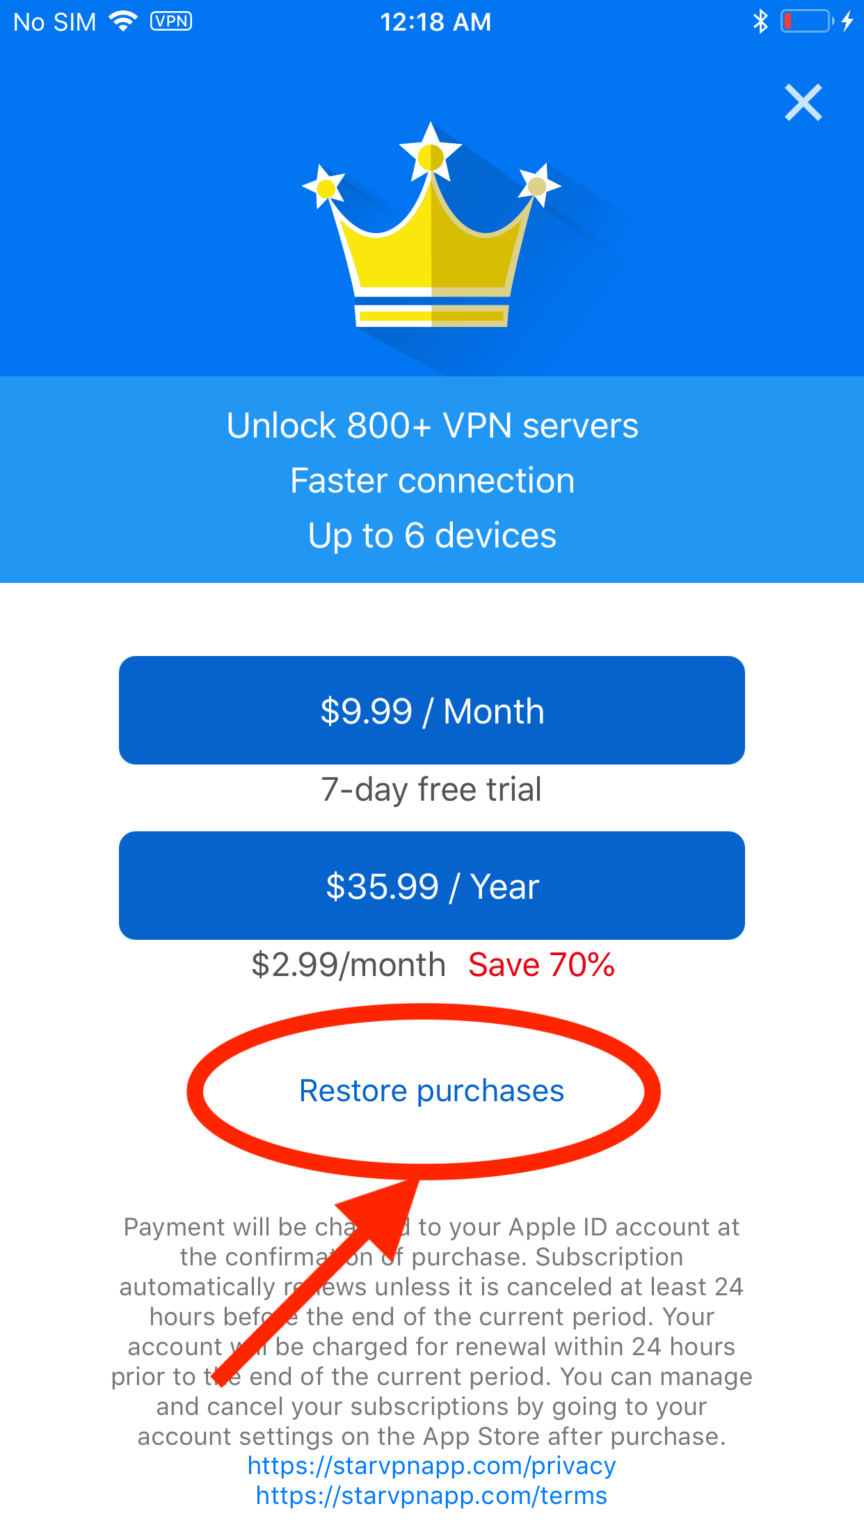864x1536 pixels.
Task: Click the charging bolt icon
Action: click(x=849, y=21)
